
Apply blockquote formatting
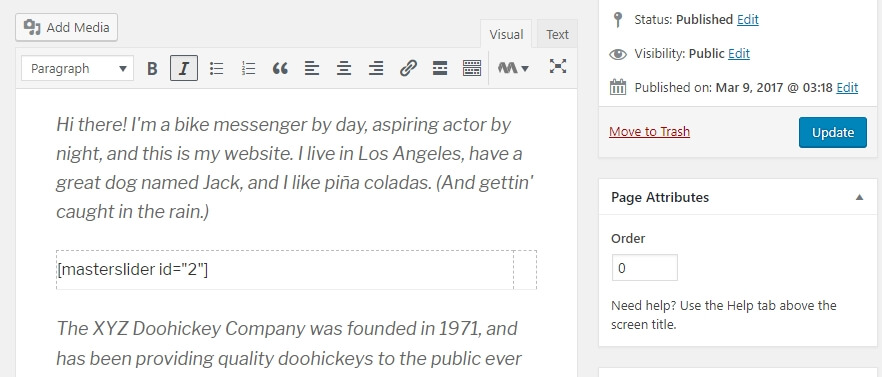[x=280, y=68]
